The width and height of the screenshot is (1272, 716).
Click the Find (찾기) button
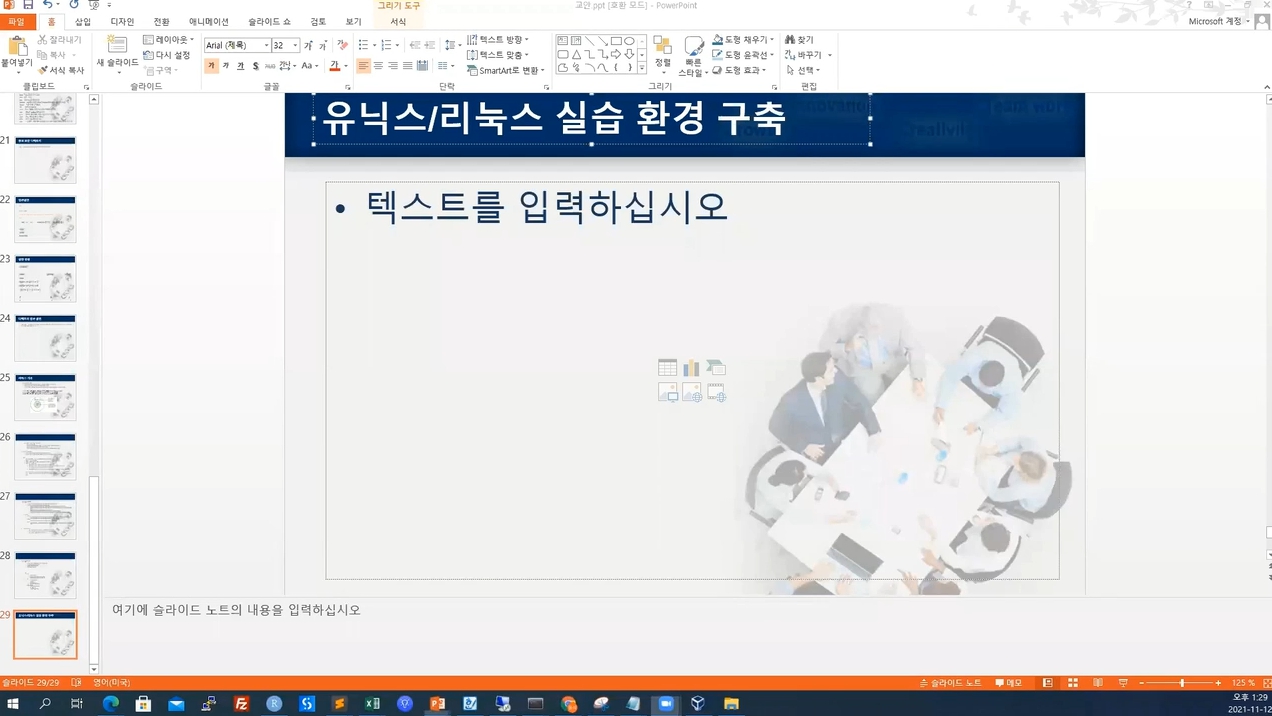tap(799, 40)
